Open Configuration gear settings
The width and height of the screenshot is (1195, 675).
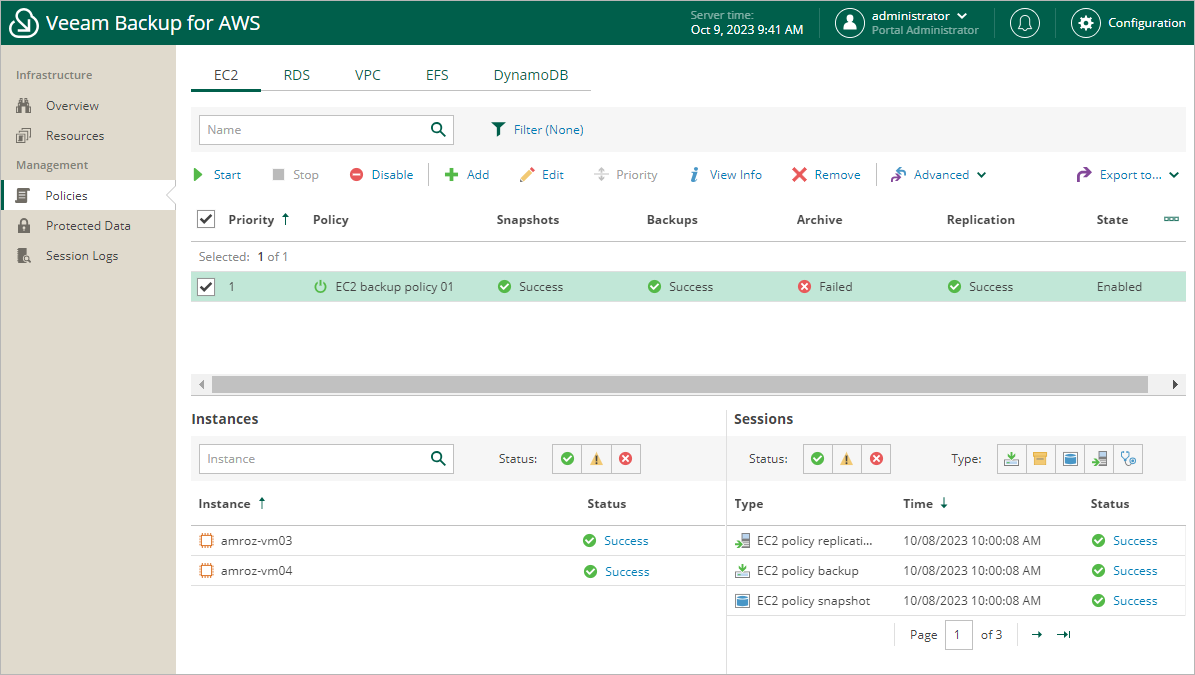click(x=1085, y=23)
